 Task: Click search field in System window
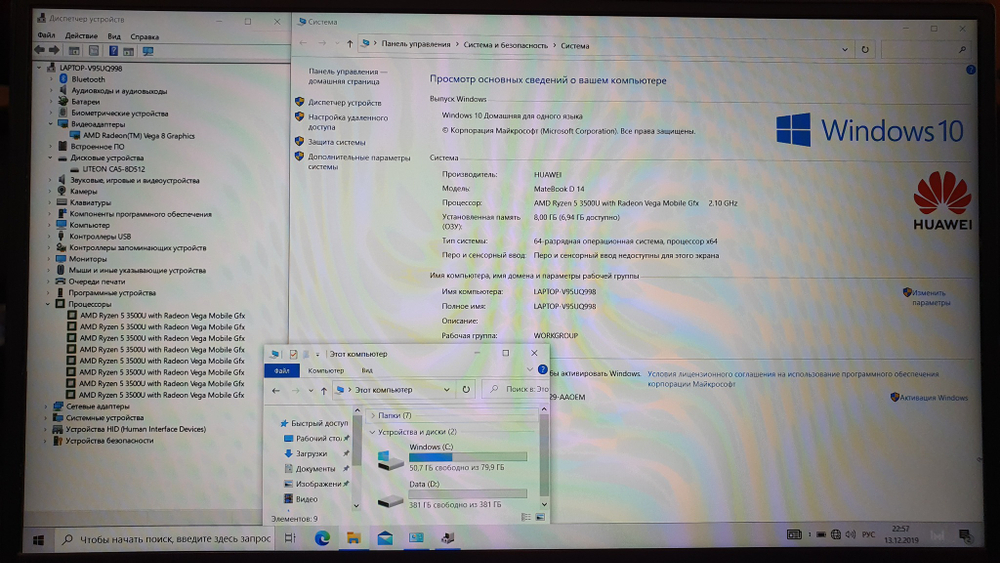[926, 49]
